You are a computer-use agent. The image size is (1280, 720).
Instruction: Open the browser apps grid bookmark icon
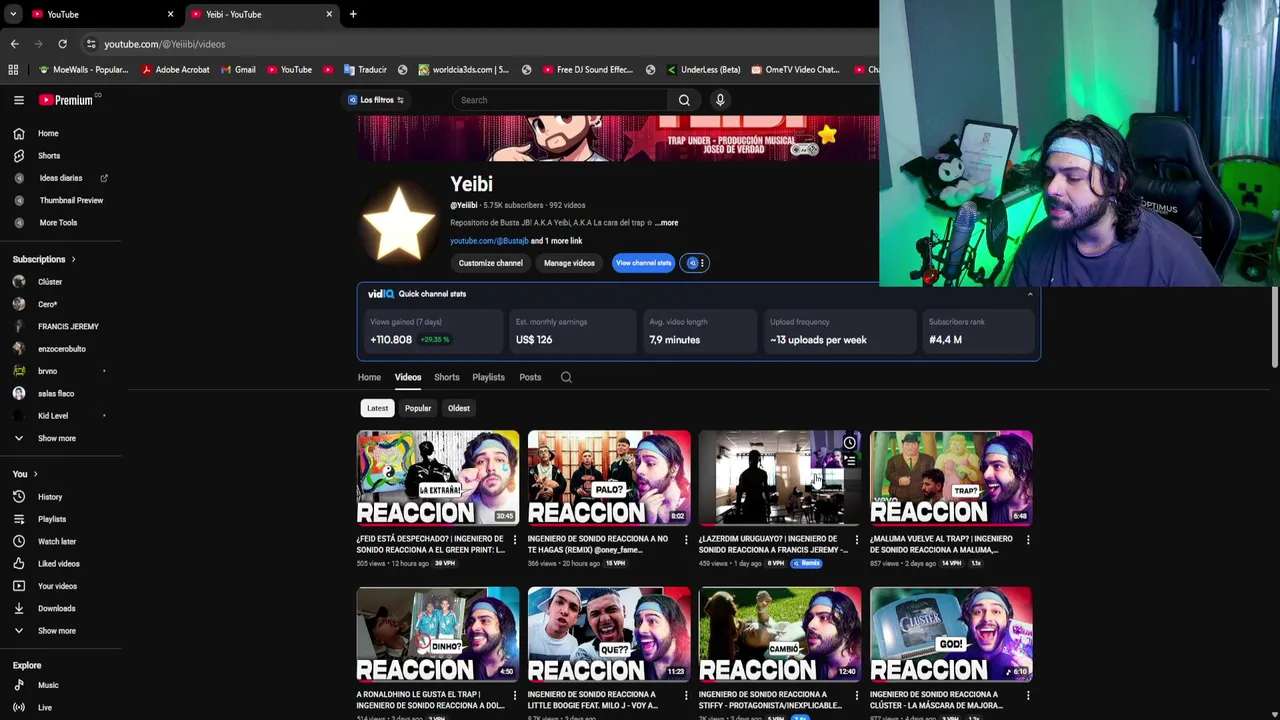point(13,70)
